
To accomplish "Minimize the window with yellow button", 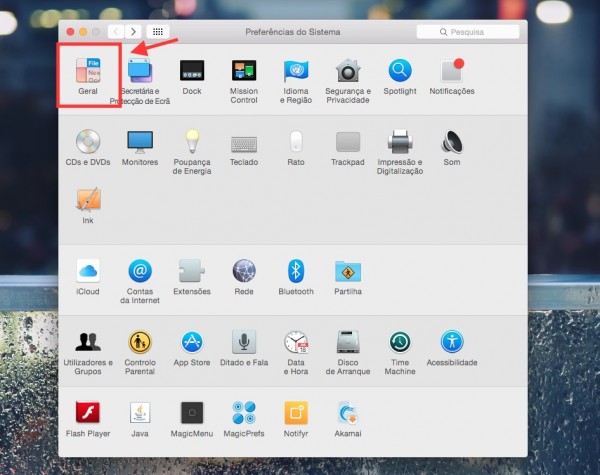I will pyautogui.click(x=83, y=32).
